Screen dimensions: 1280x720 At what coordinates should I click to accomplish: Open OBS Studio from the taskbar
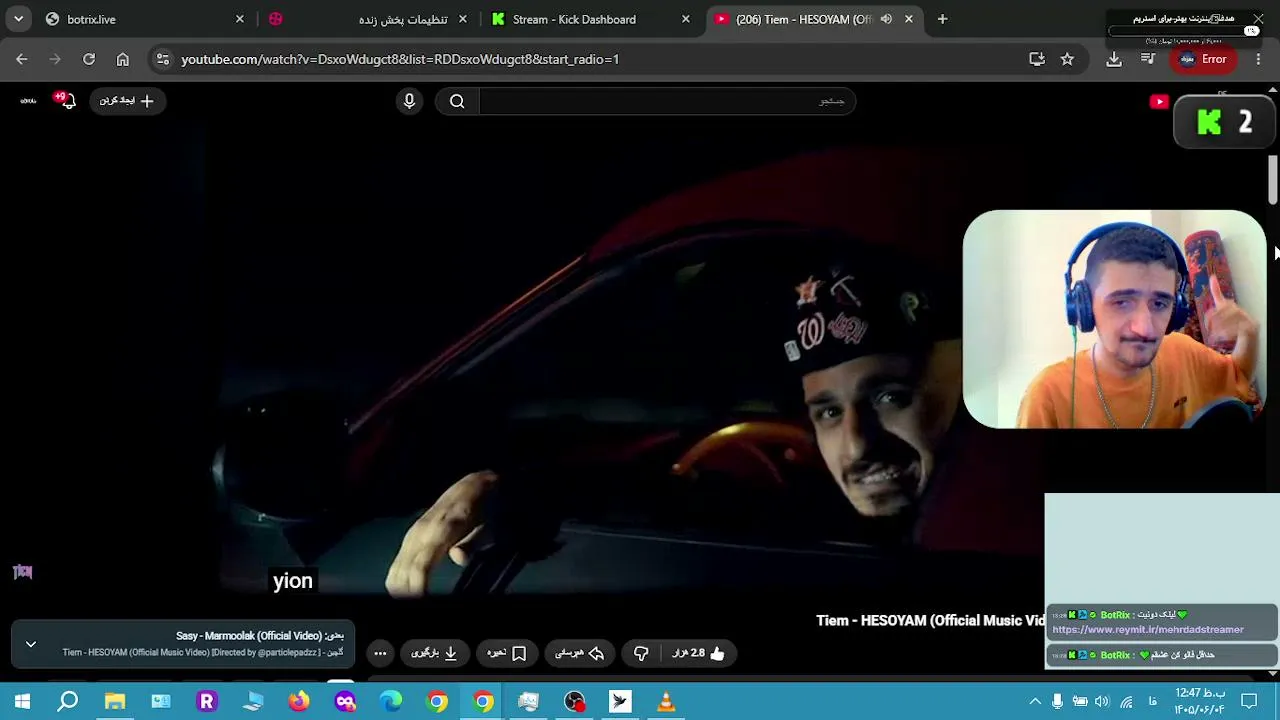tap(575, 701)
